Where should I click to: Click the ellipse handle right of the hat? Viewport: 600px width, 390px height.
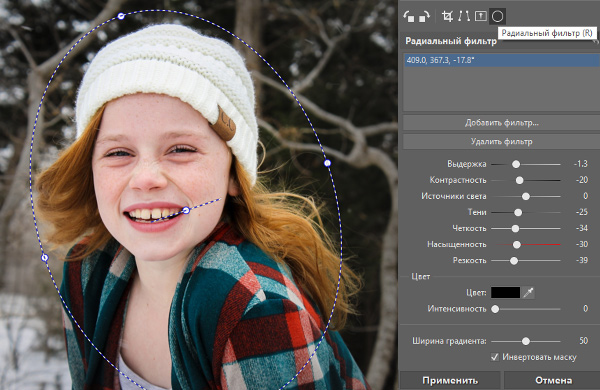pyautogui.click(x=327, y=163)
